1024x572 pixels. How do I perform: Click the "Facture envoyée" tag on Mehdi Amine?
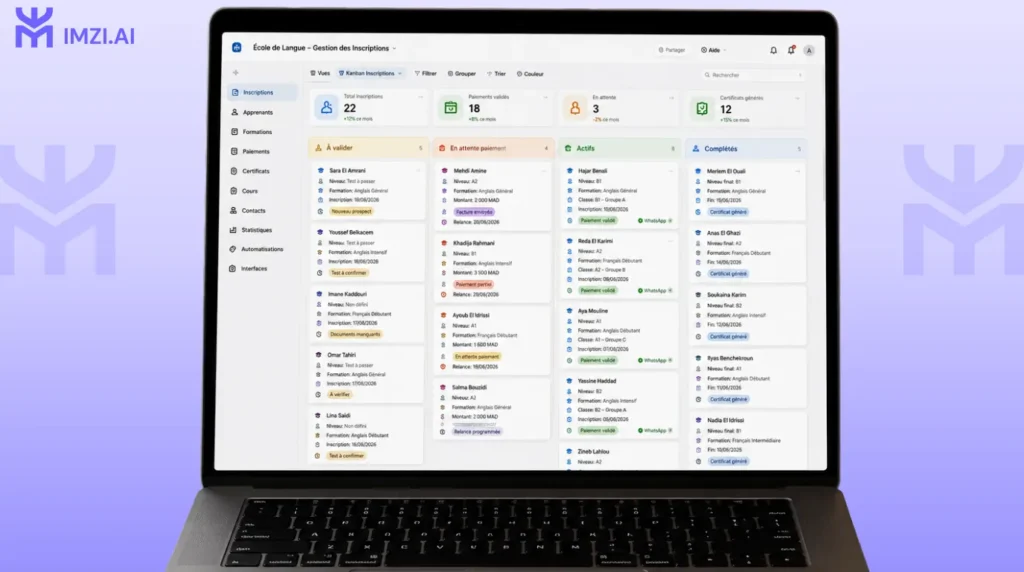[474, 212]
